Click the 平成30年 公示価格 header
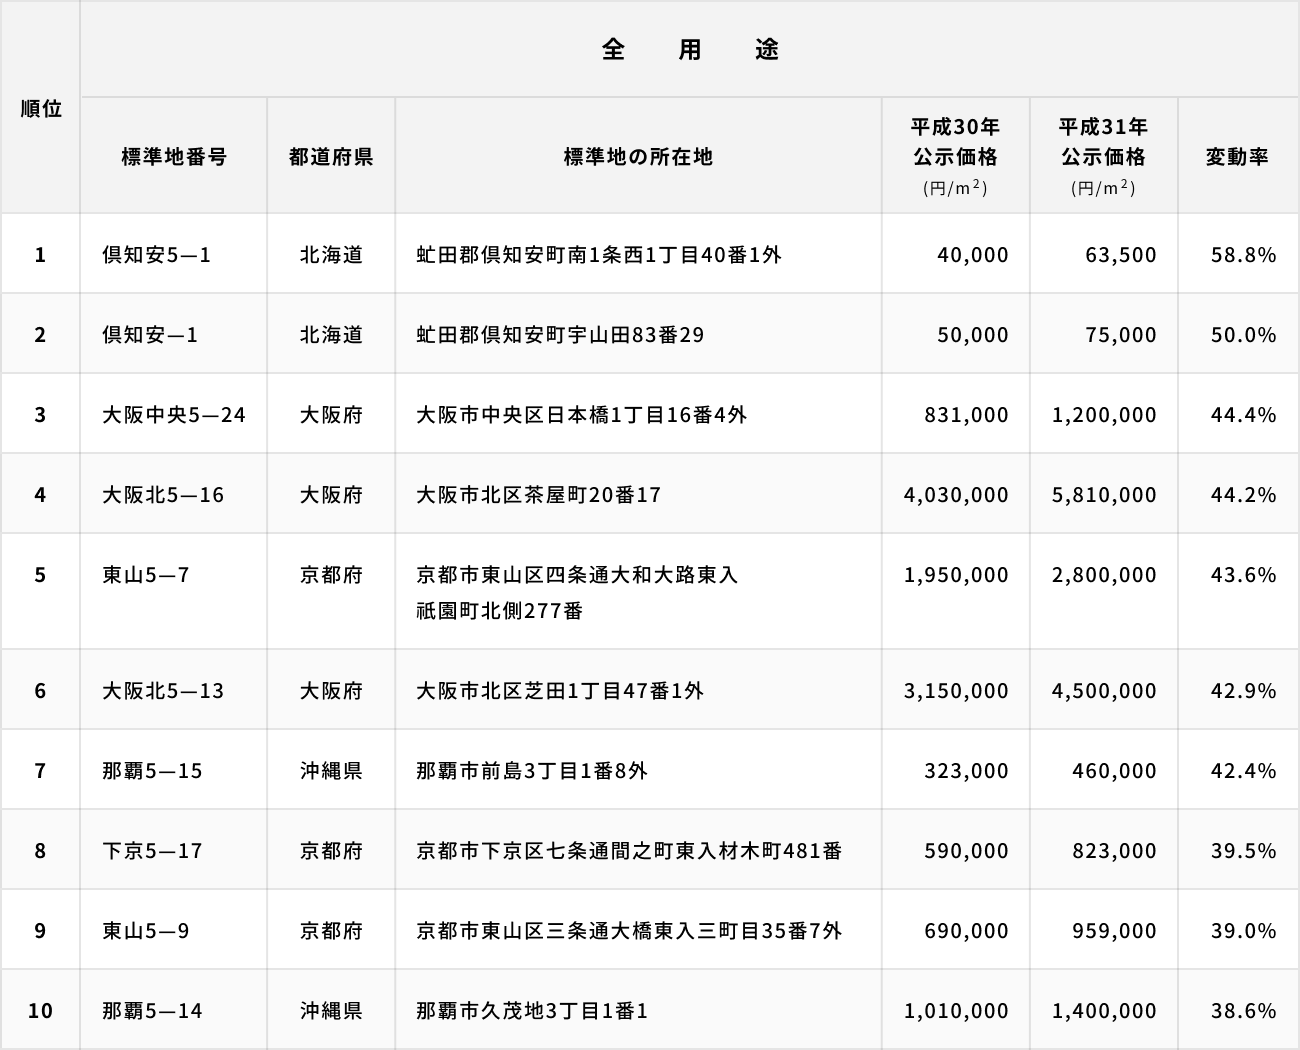Viewport: 1300px width, 1050px height. click(955, 155)
